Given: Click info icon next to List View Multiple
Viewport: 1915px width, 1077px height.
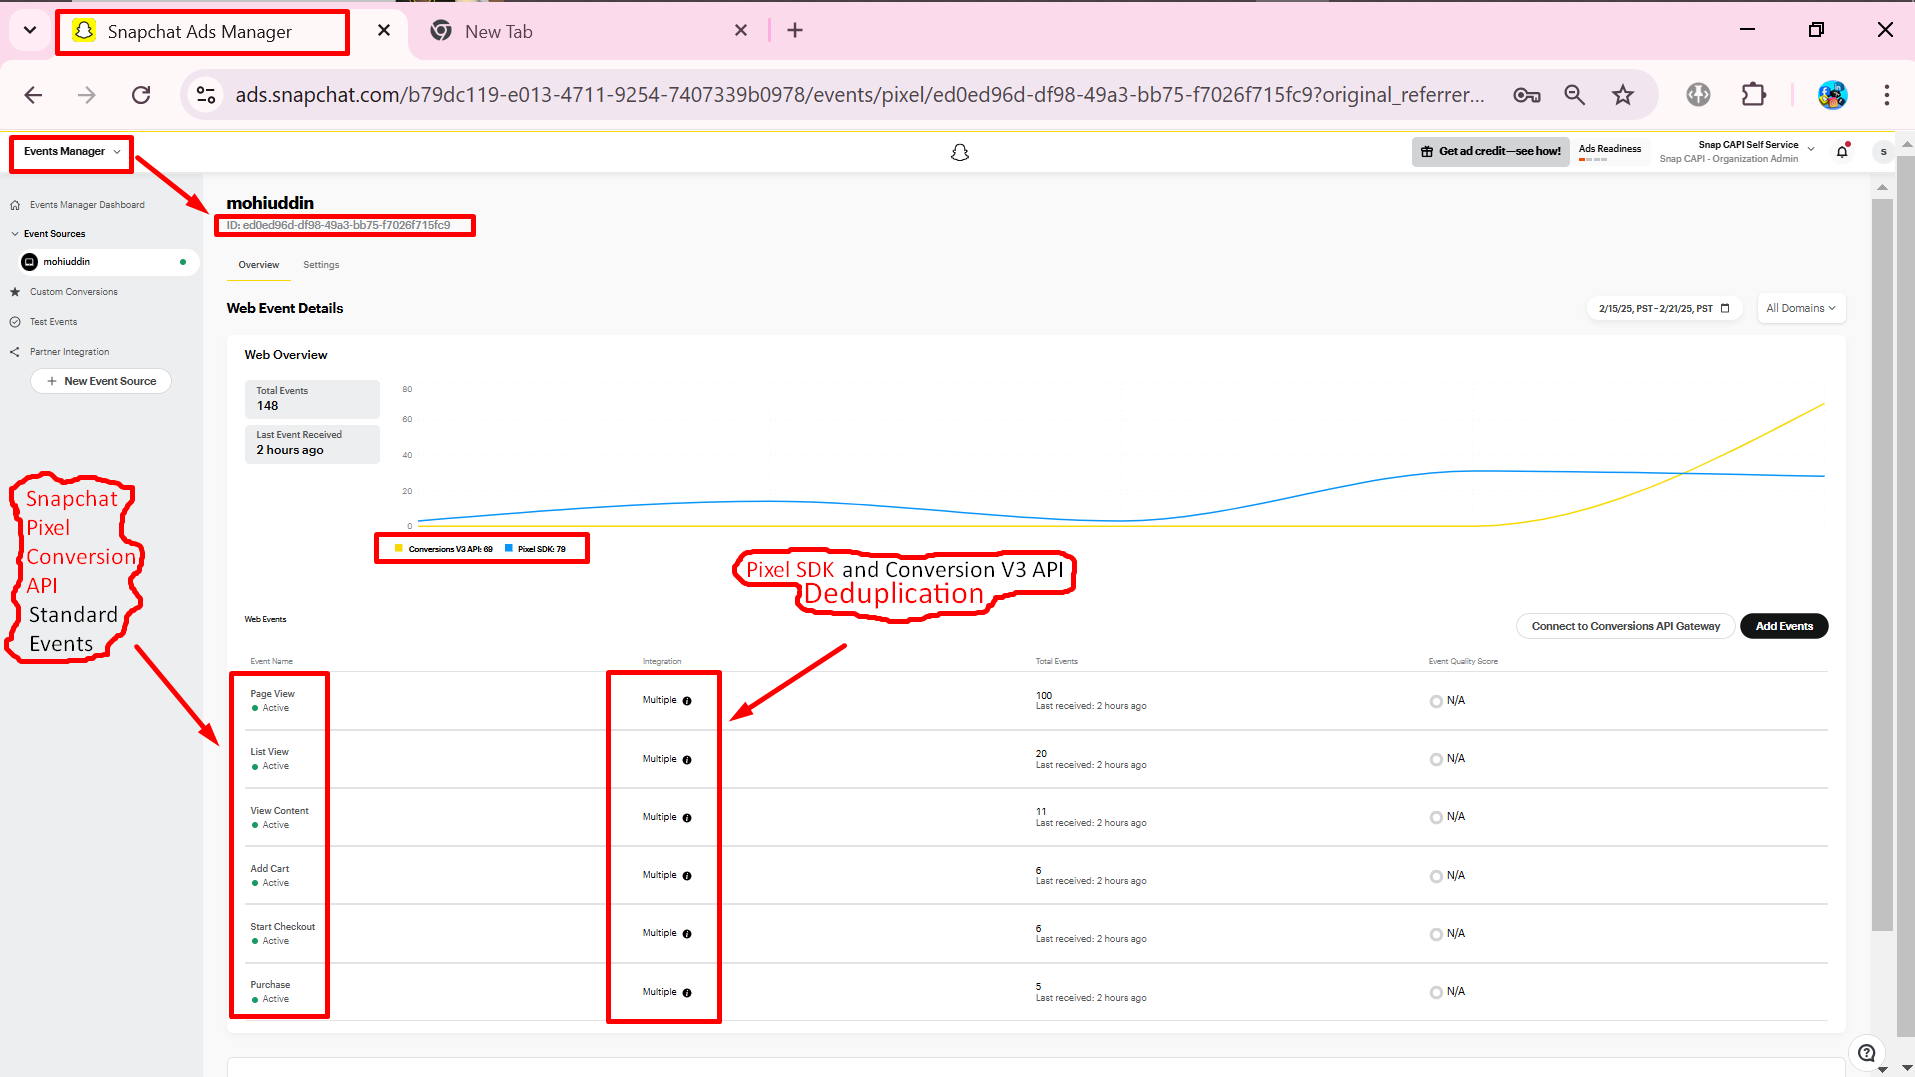Looking at the screenshot, I should click(687, 760).
